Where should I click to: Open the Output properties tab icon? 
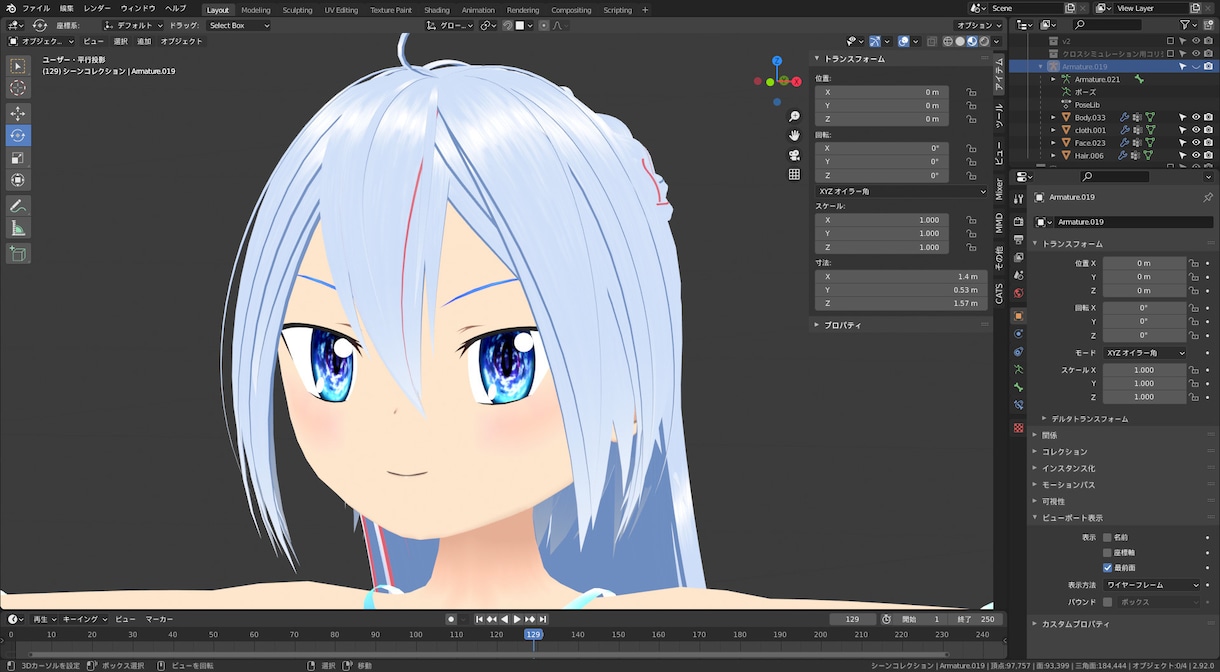click(1018, 239)
